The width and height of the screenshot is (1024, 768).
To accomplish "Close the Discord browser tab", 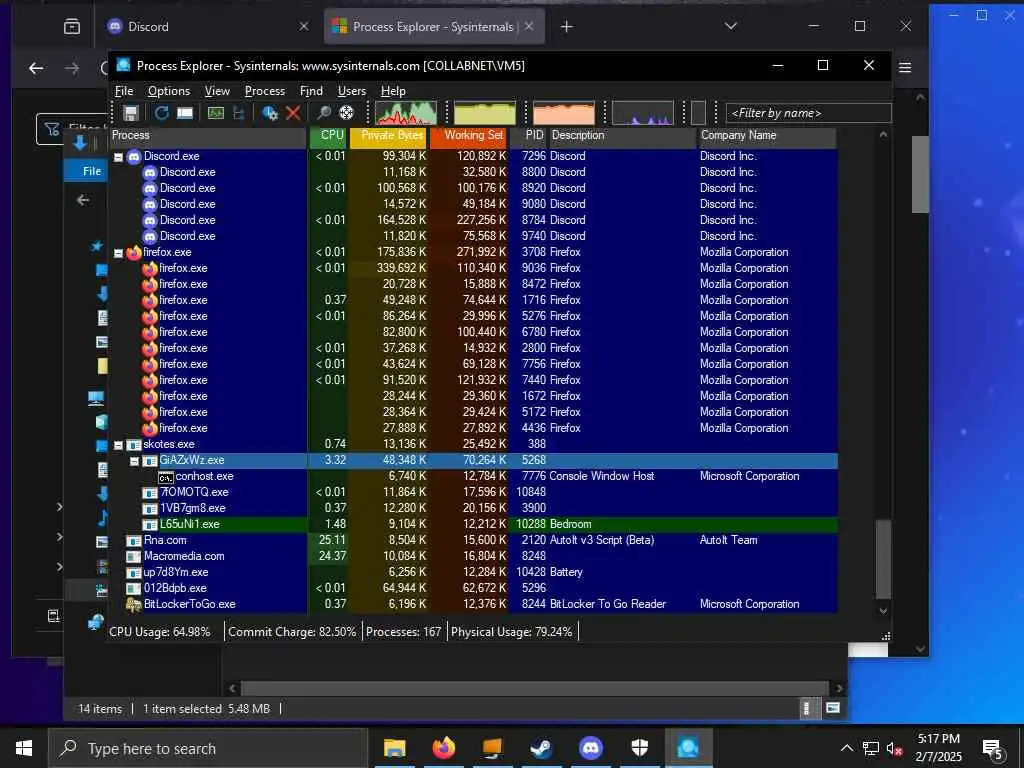I will tap(304, 27).
